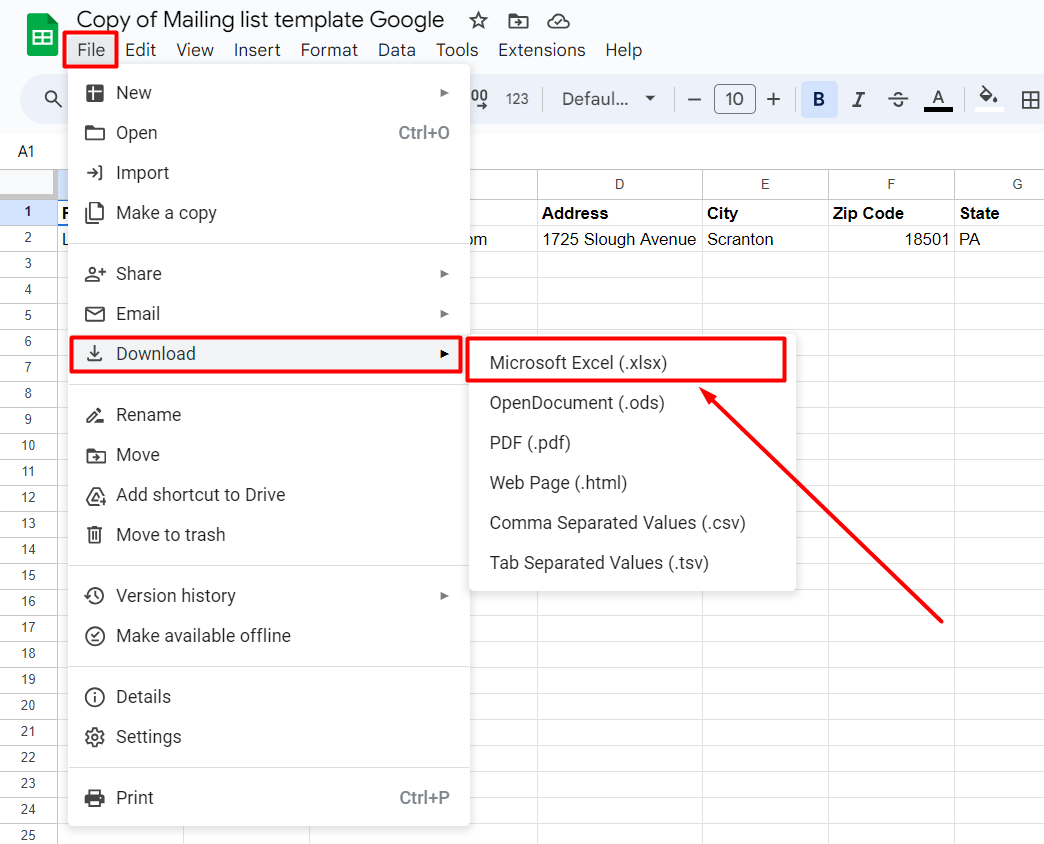Click the cell containing Scranton
The width and height of the screenshot is (1044, 844).
(x=765, y=239)
